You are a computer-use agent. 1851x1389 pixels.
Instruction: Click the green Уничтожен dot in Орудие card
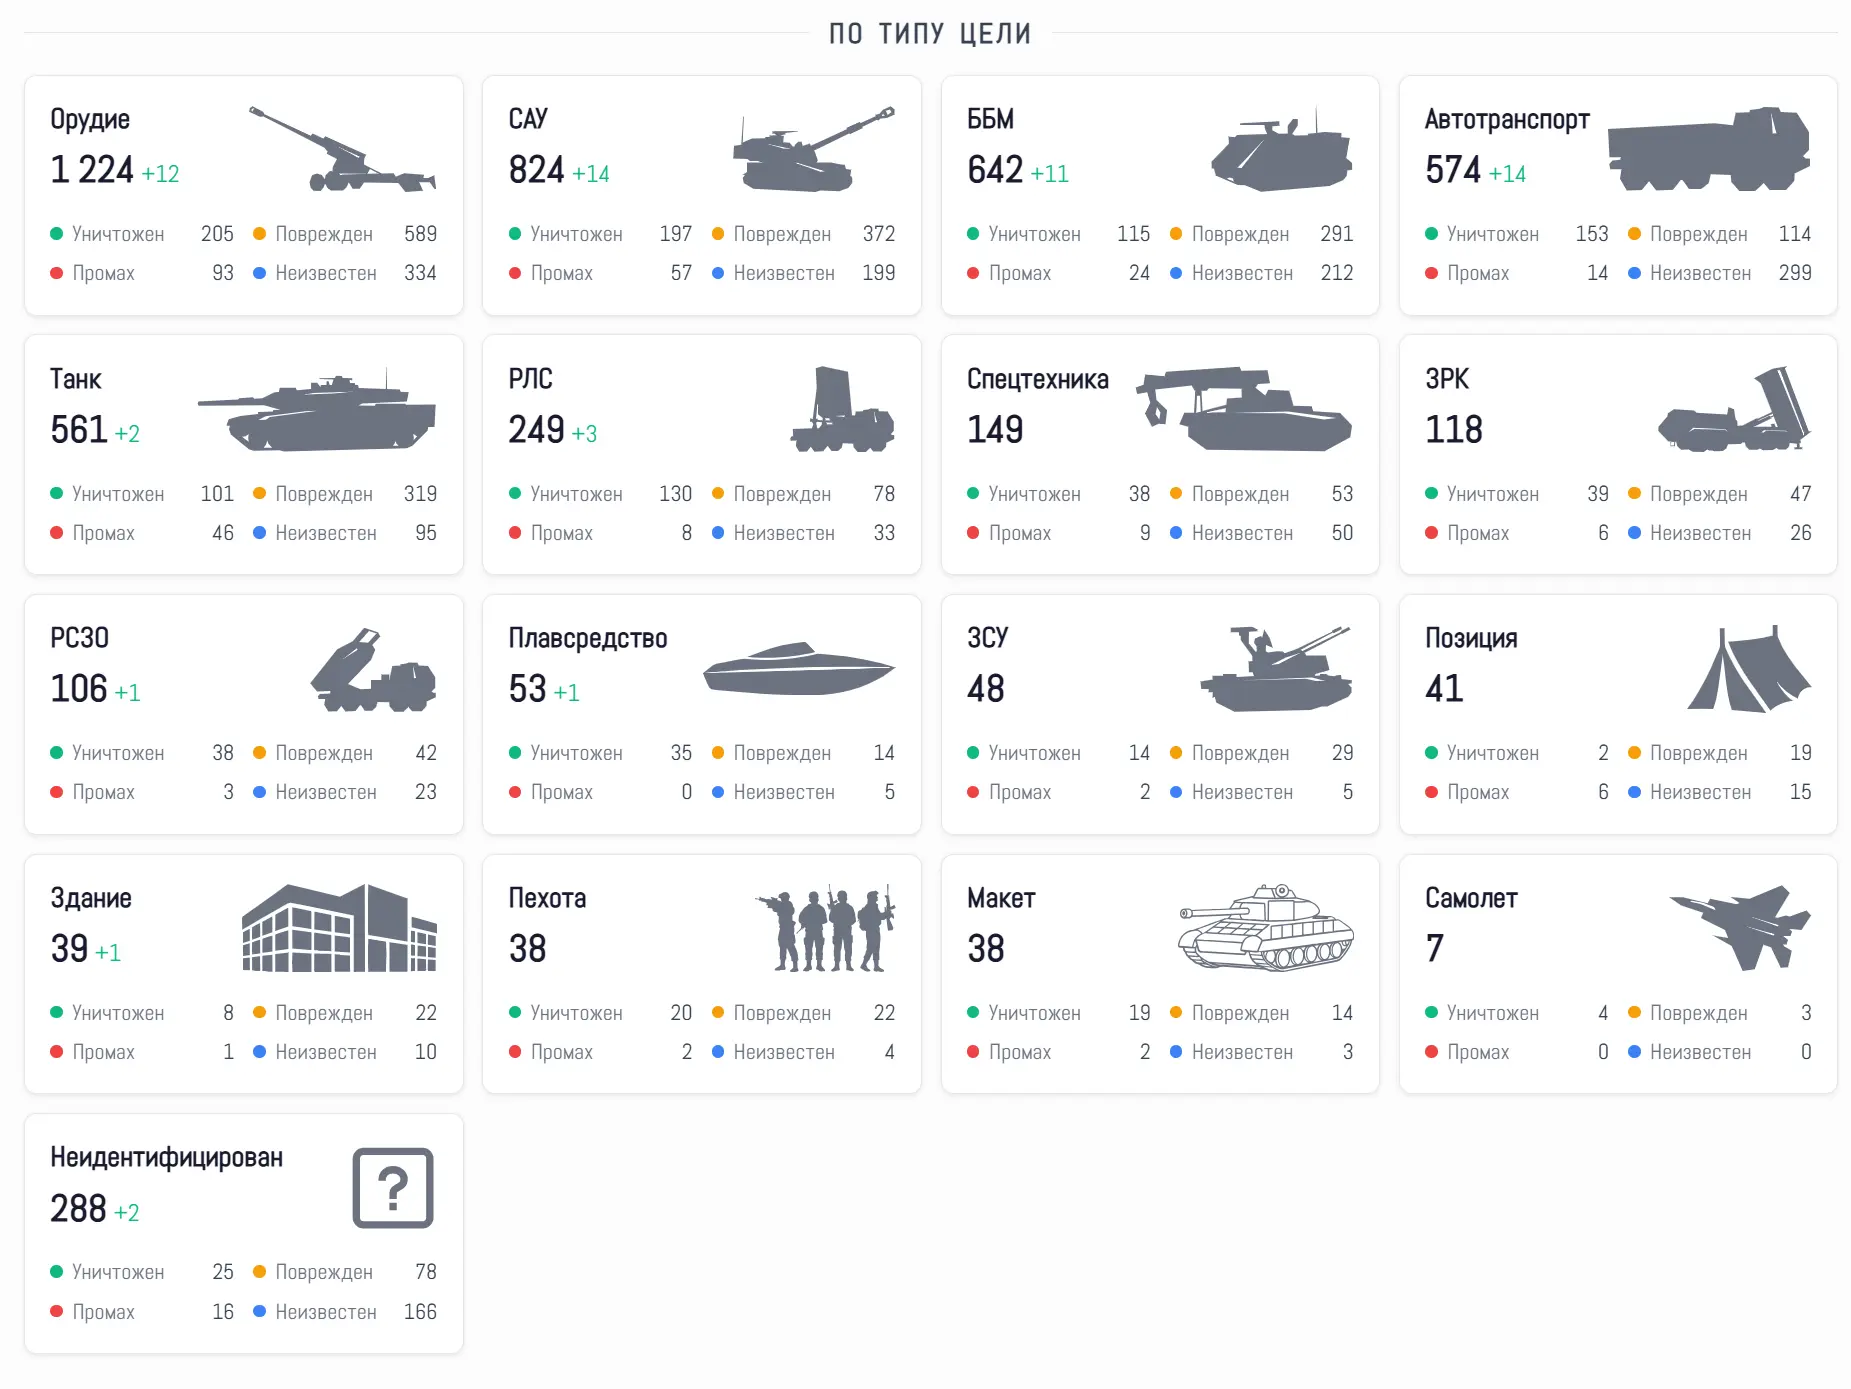click(x=57, y=234)
